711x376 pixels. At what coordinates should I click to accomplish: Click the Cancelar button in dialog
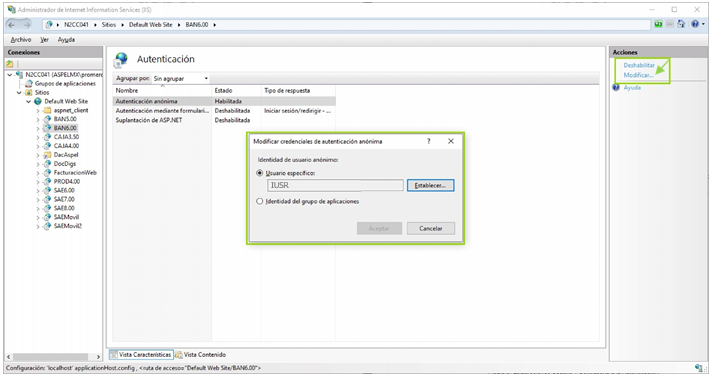431,228
